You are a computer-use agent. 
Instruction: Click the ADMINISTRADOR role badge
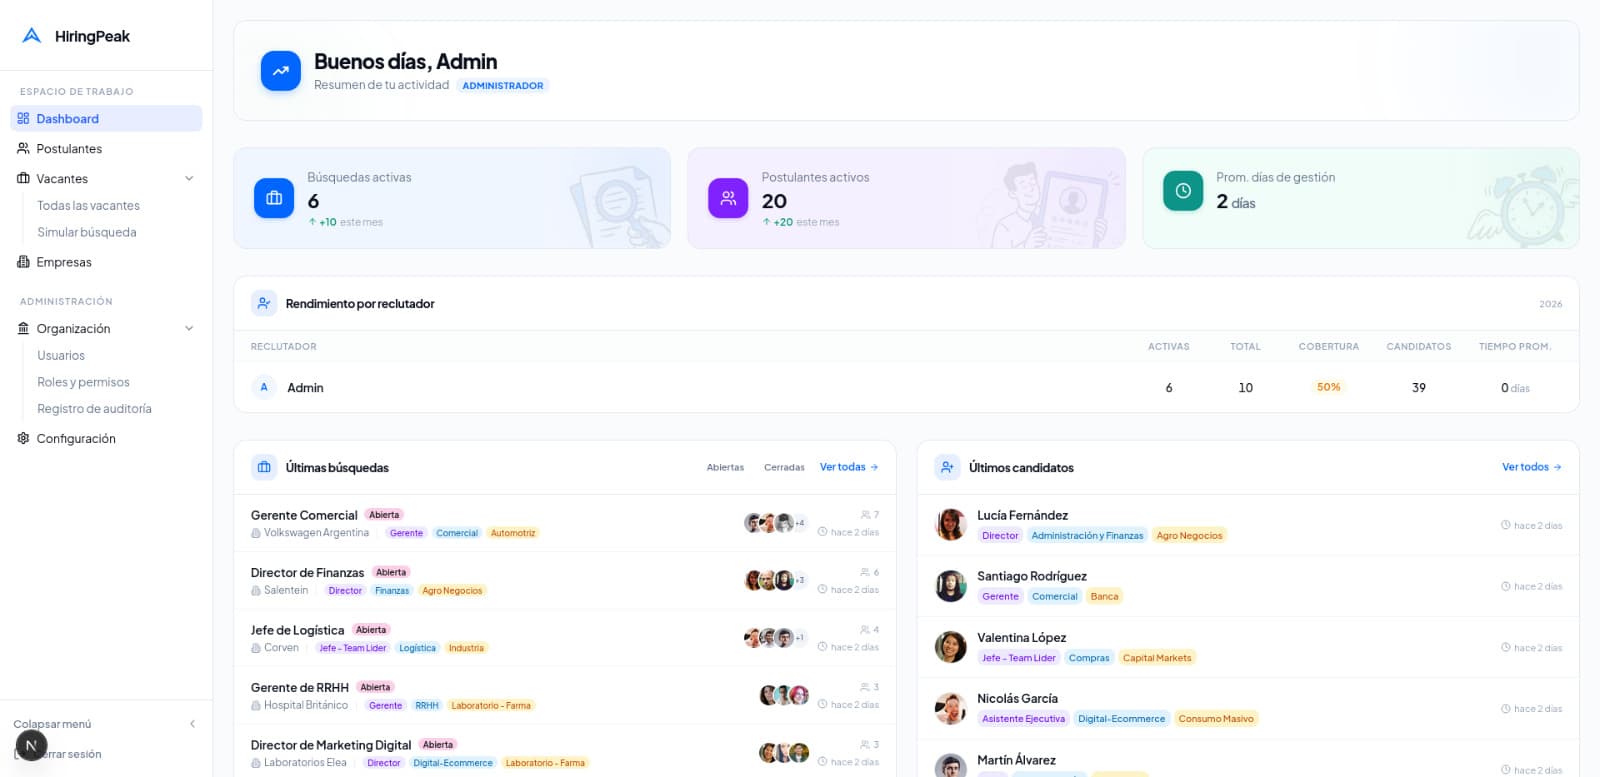tap(503, 86)
